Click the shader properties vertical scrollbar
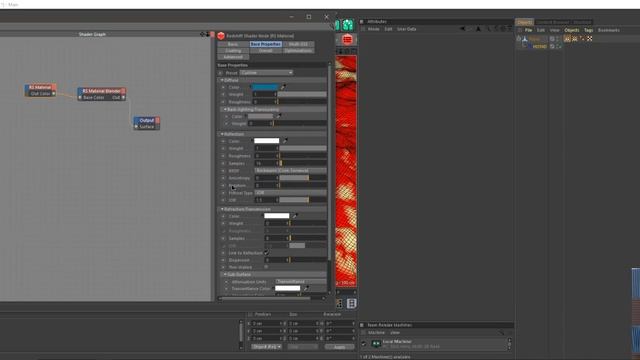640x360 pixels. 329,163
